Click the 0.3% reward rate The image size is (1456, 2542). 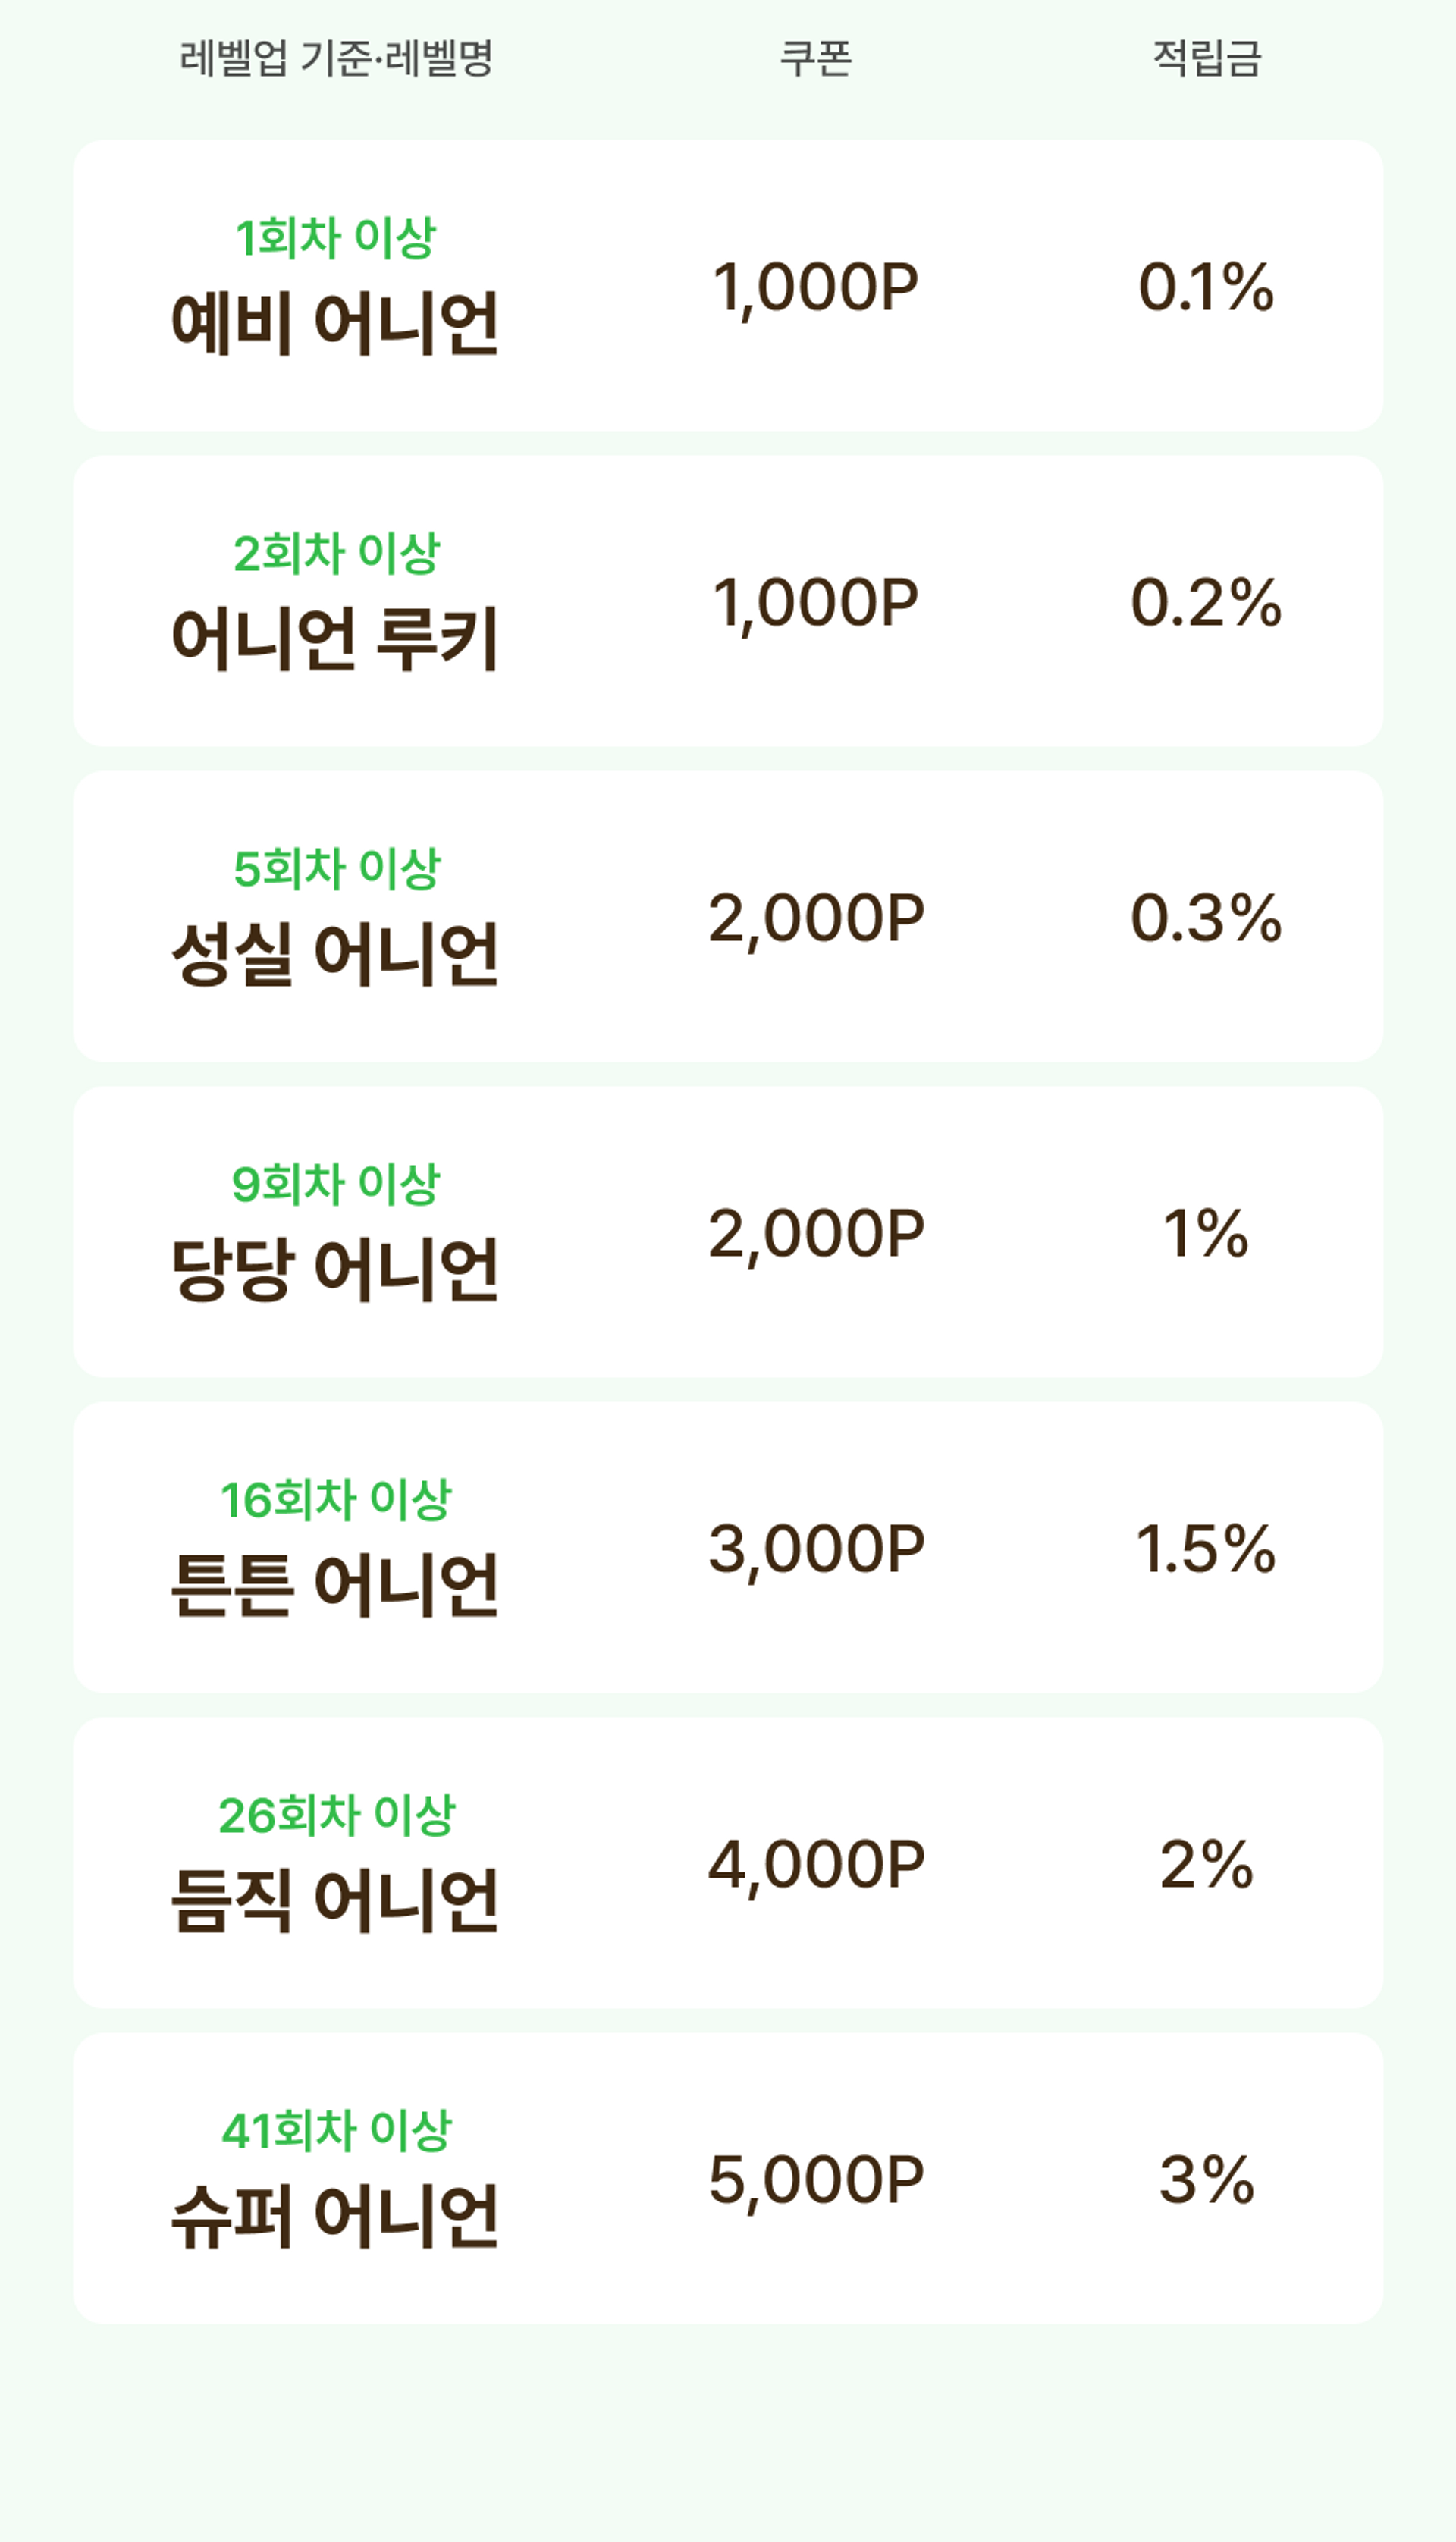1206,918
